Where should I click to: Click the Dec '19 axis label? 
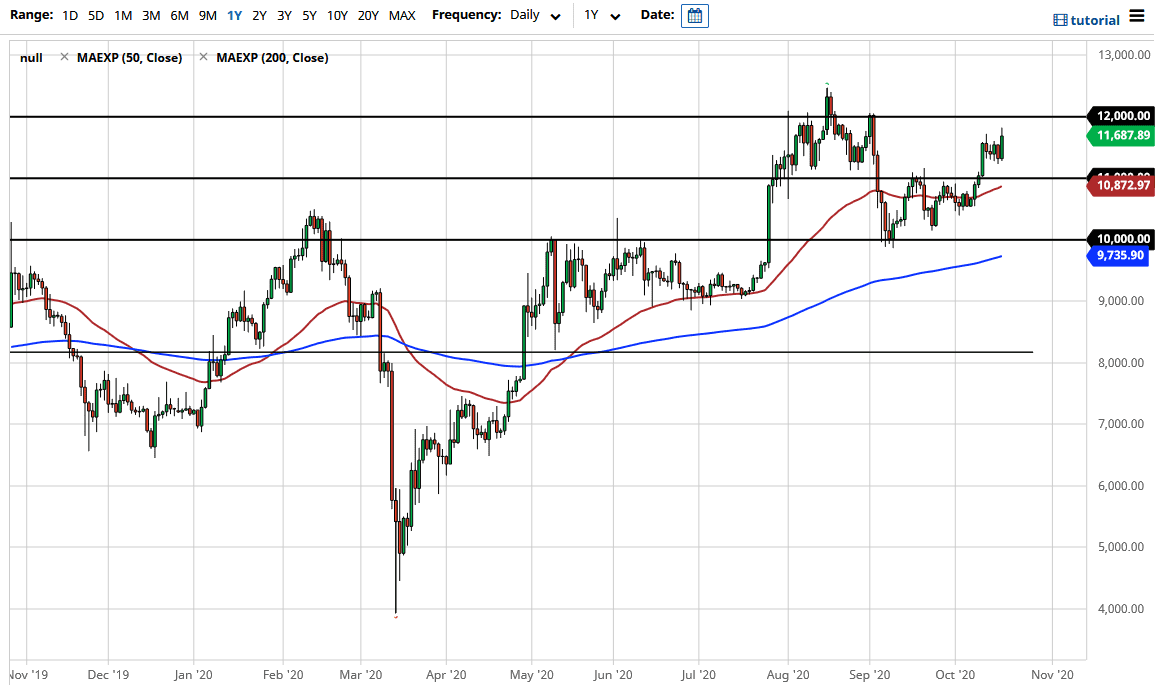tap(108, 675)
